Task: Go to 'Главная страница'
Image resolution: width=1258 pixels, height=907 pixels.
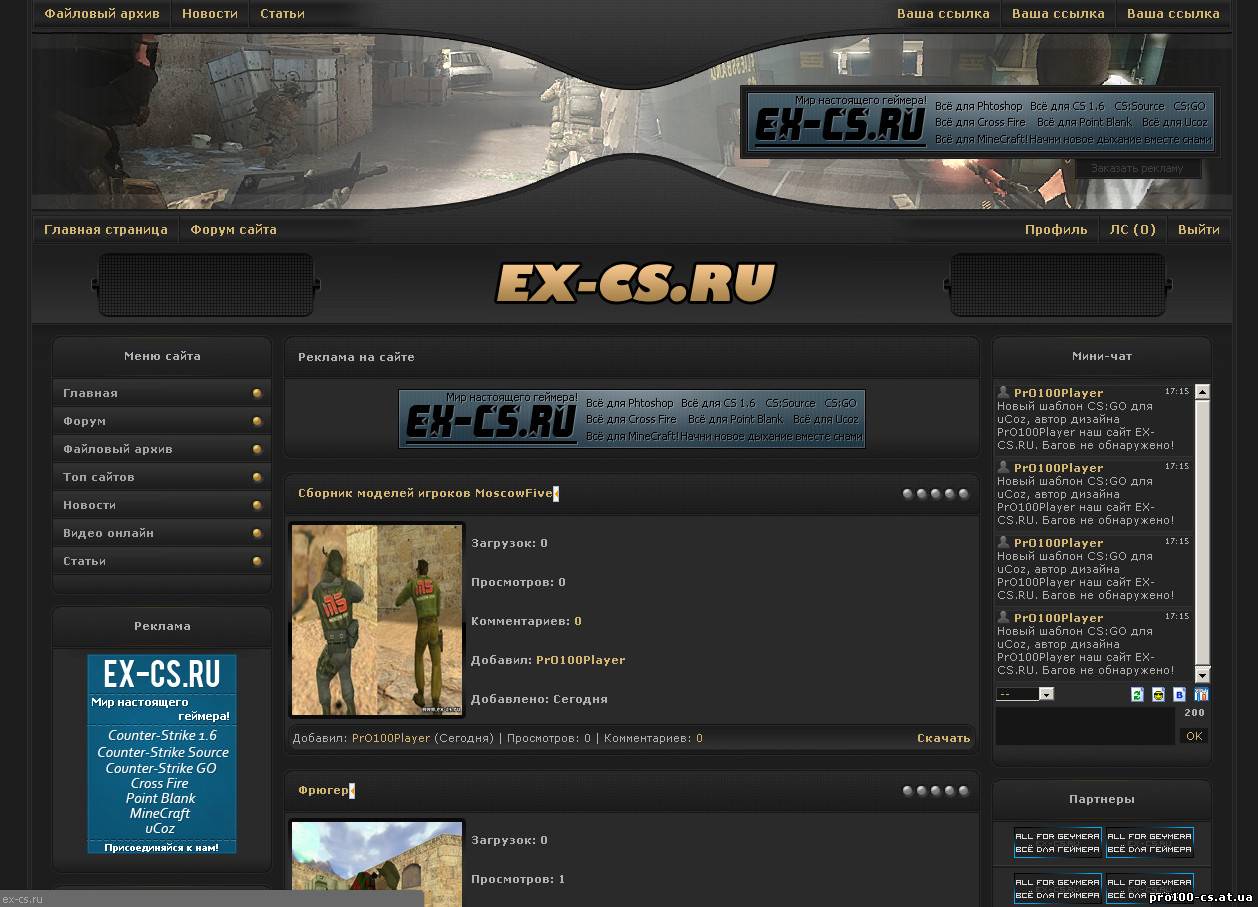Action: tap(106, 230)
